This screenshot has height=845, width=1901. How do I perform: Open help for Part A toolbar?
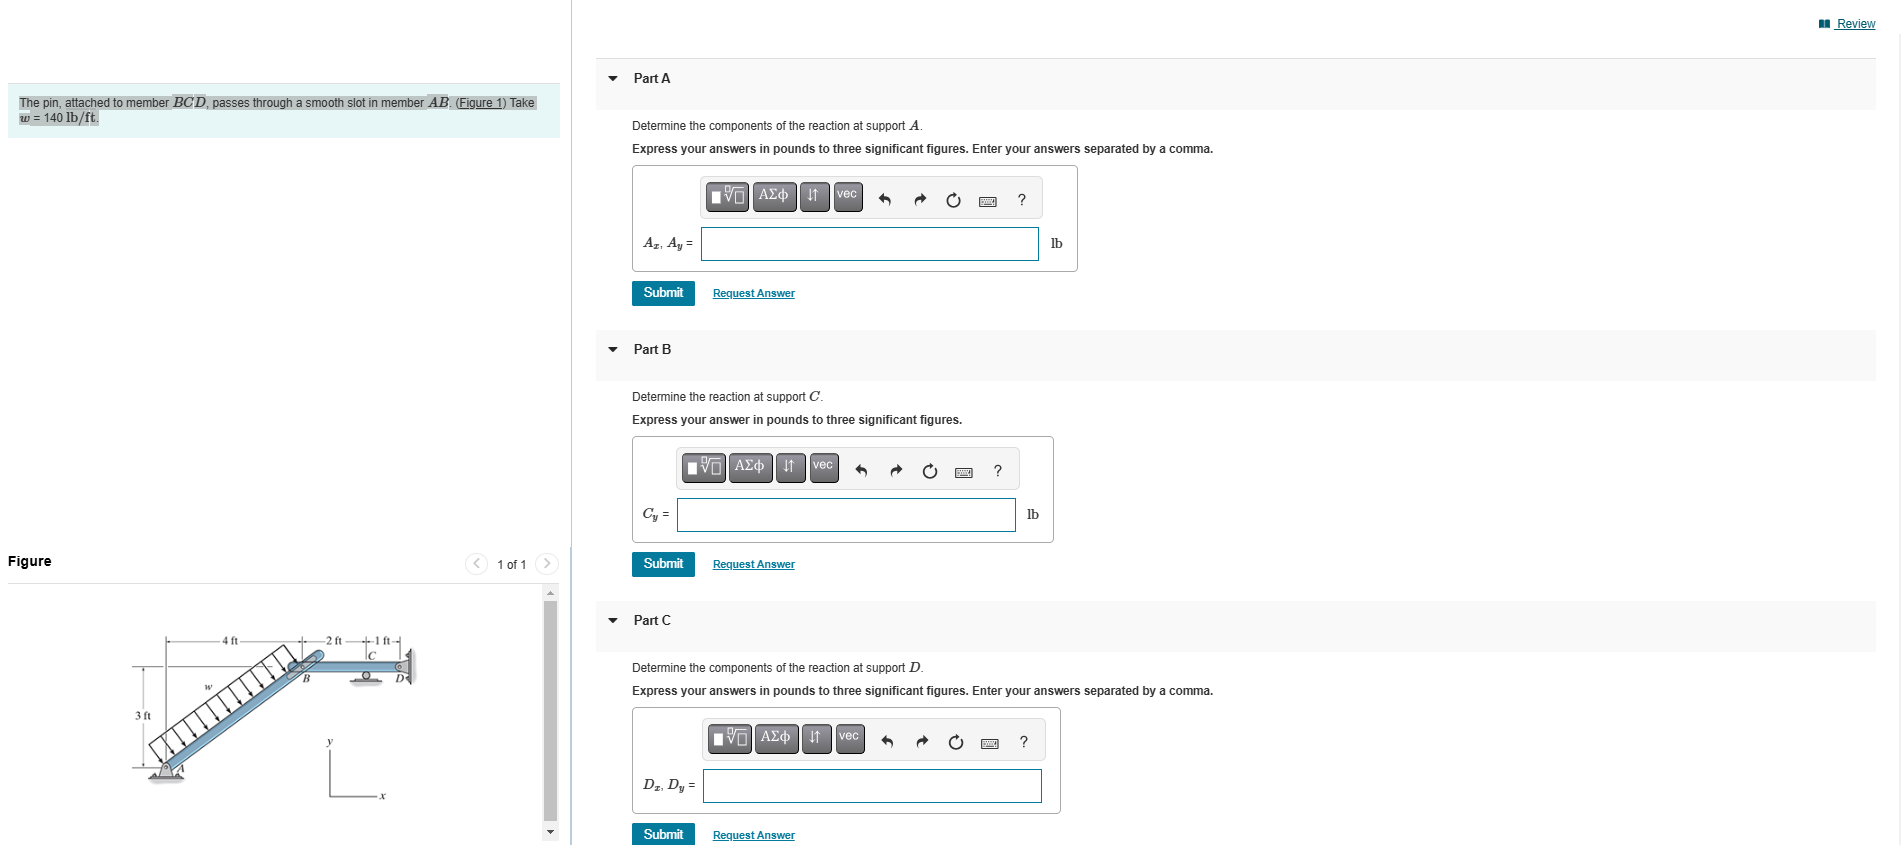pyautogui.click(x=1022, y=200)
